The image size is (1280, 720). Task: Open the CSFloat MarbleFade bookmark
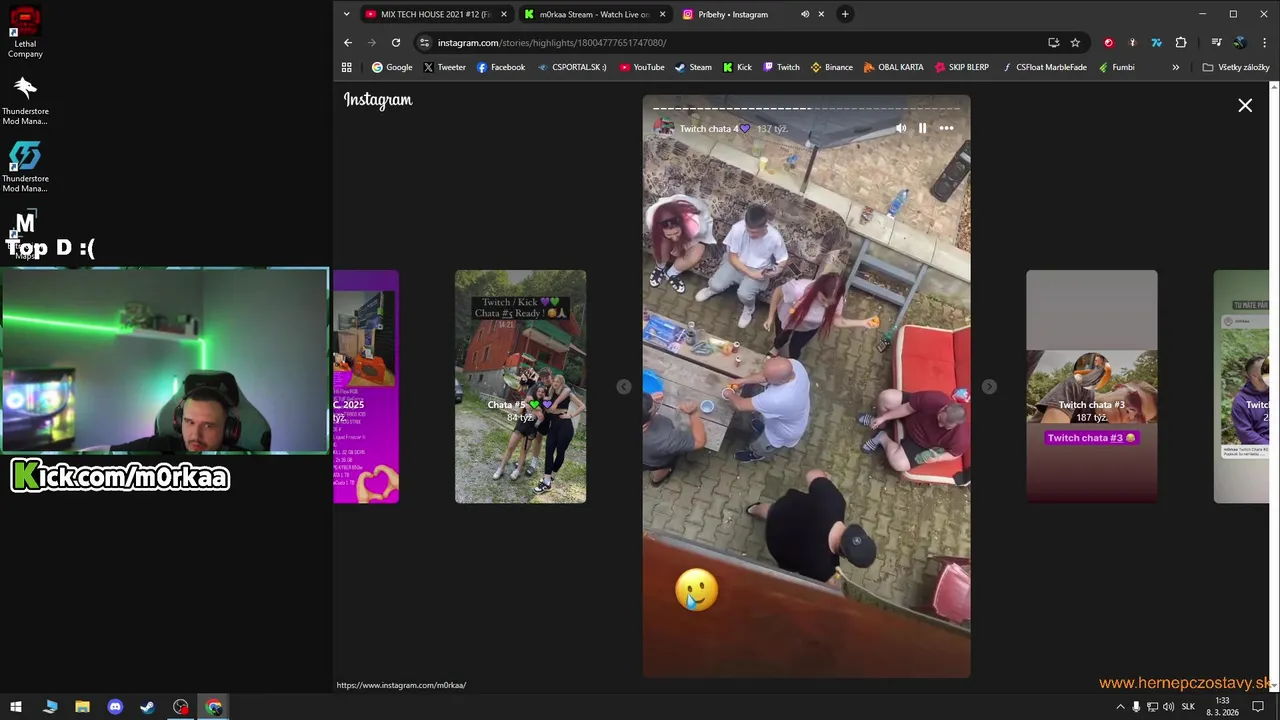coord(1044,67)
